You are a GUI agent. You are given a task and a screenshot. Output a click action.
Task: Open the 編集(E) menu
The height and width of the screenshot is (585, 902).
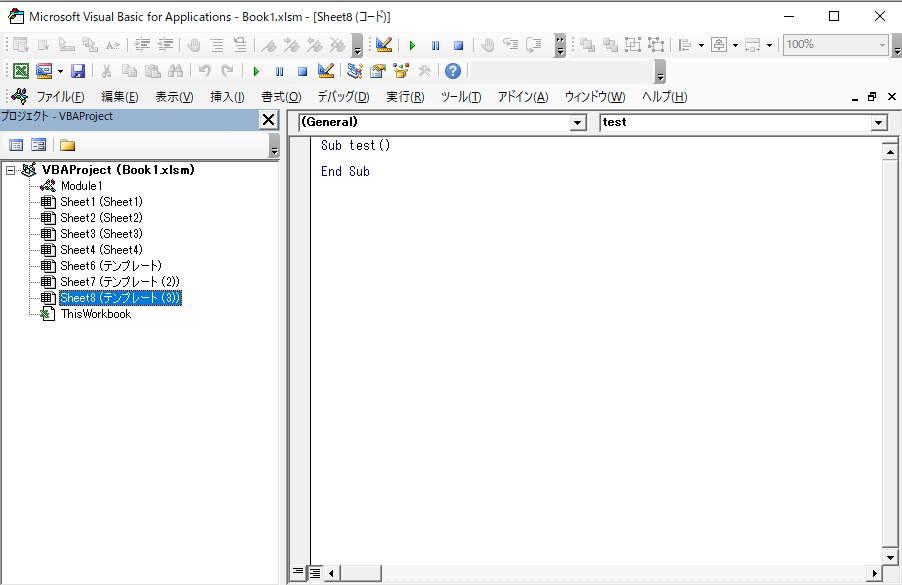tap(120, 97)
